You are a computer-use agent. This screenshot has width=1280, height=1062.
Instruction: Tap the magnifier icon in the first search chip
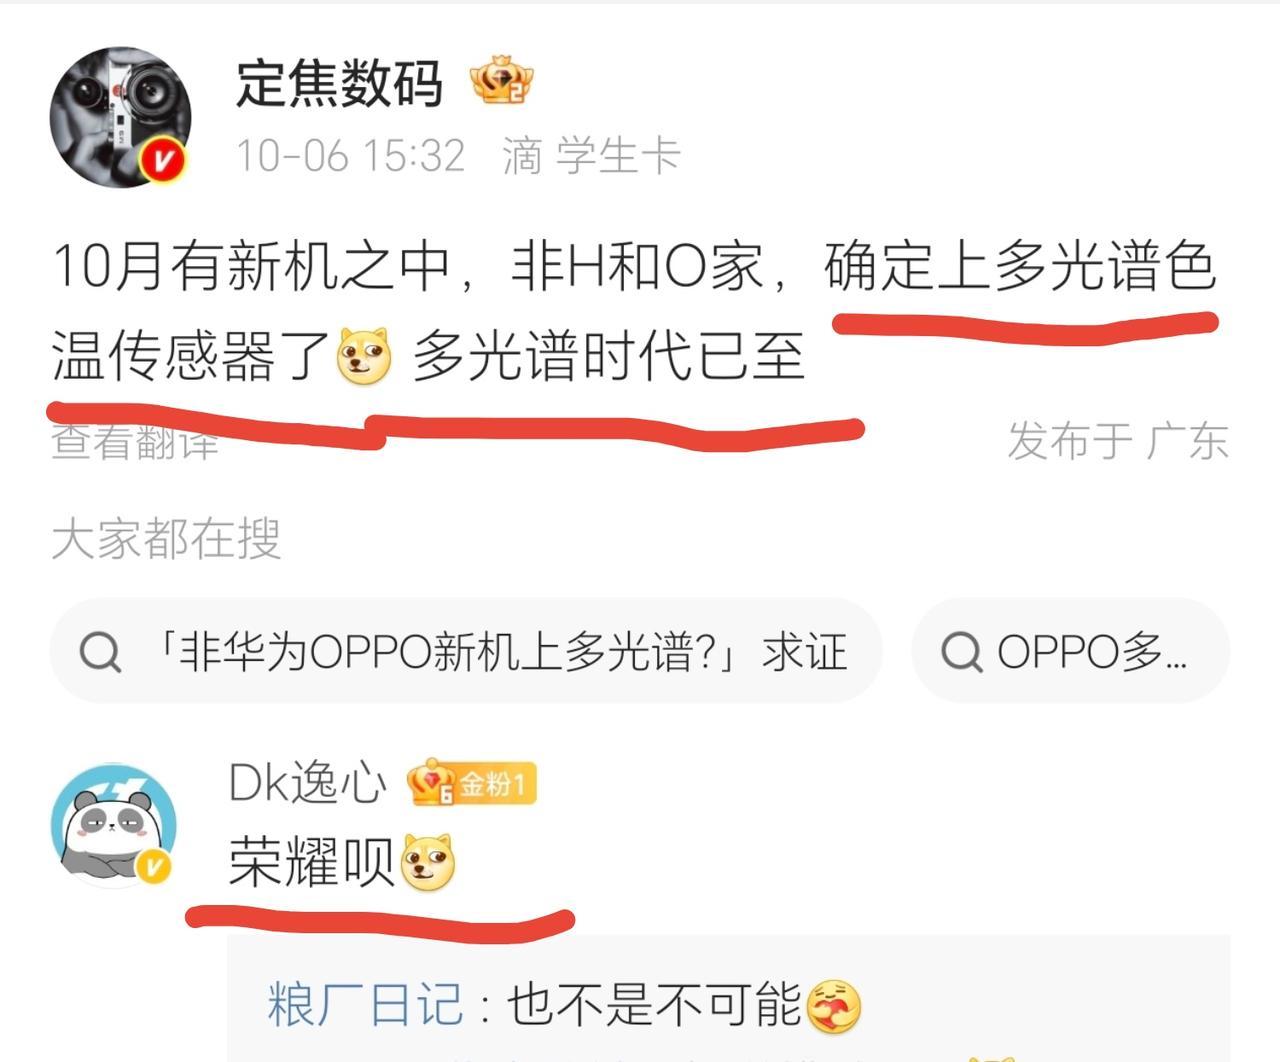(100, 653)
